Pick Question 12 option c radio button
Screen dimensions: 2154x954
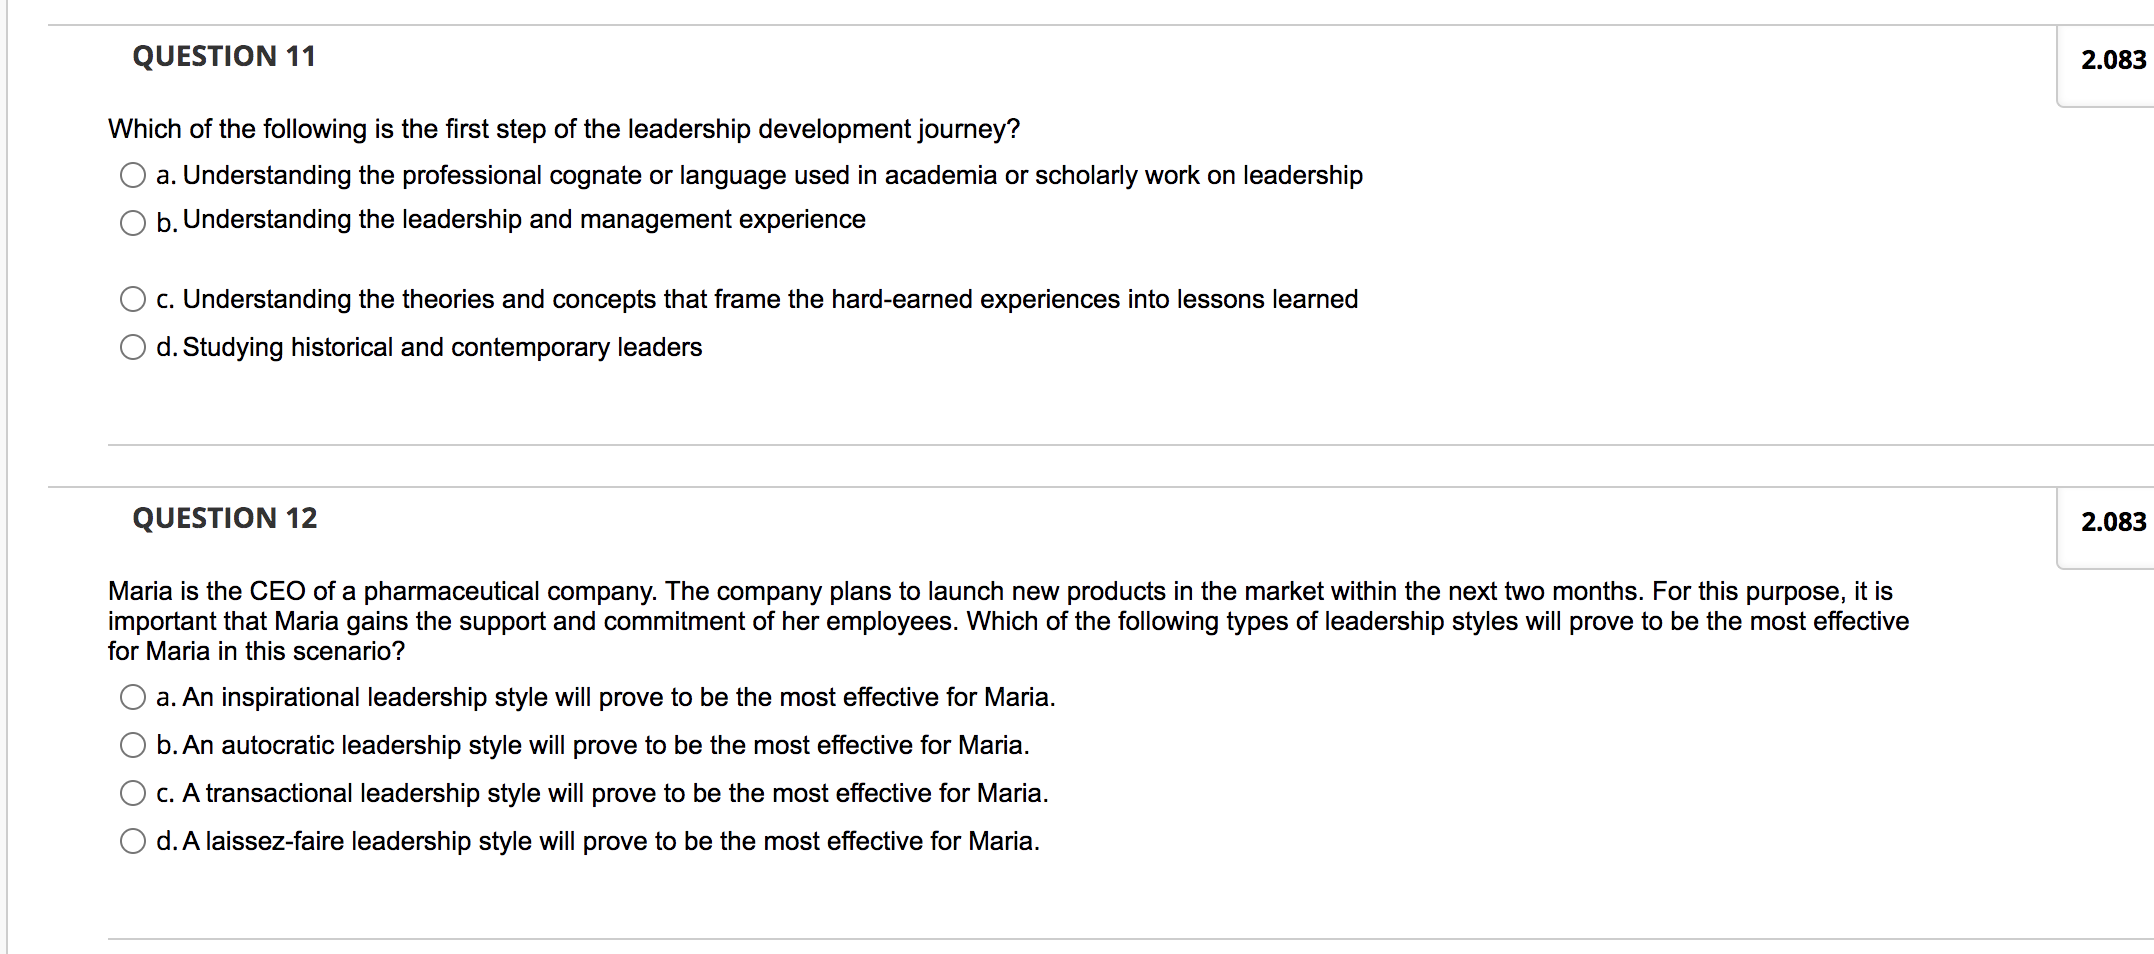(133, 793)
